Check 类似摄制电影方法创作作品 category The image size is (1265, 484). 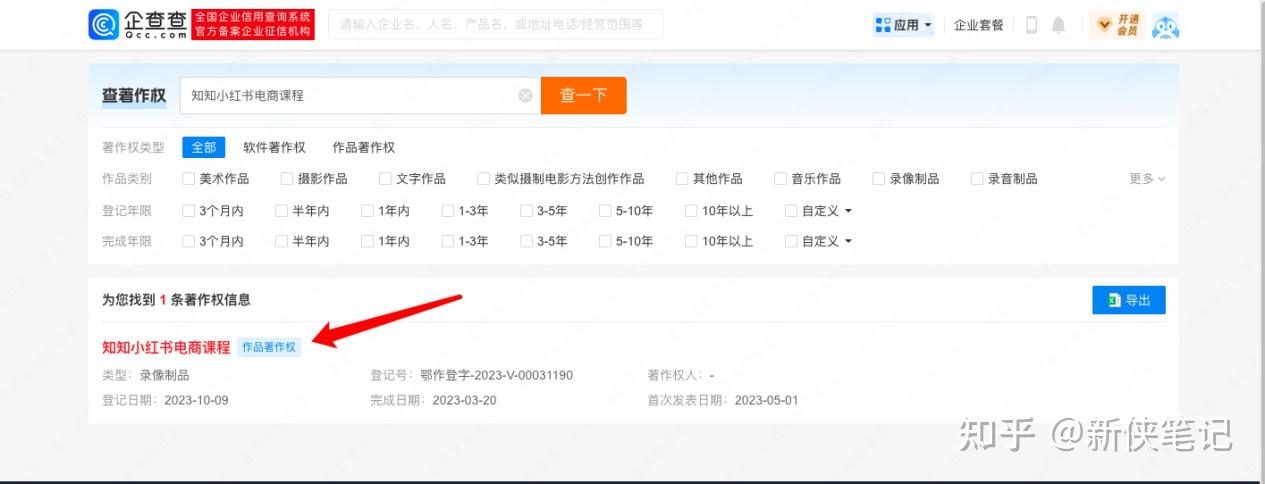tap(484, 179)
